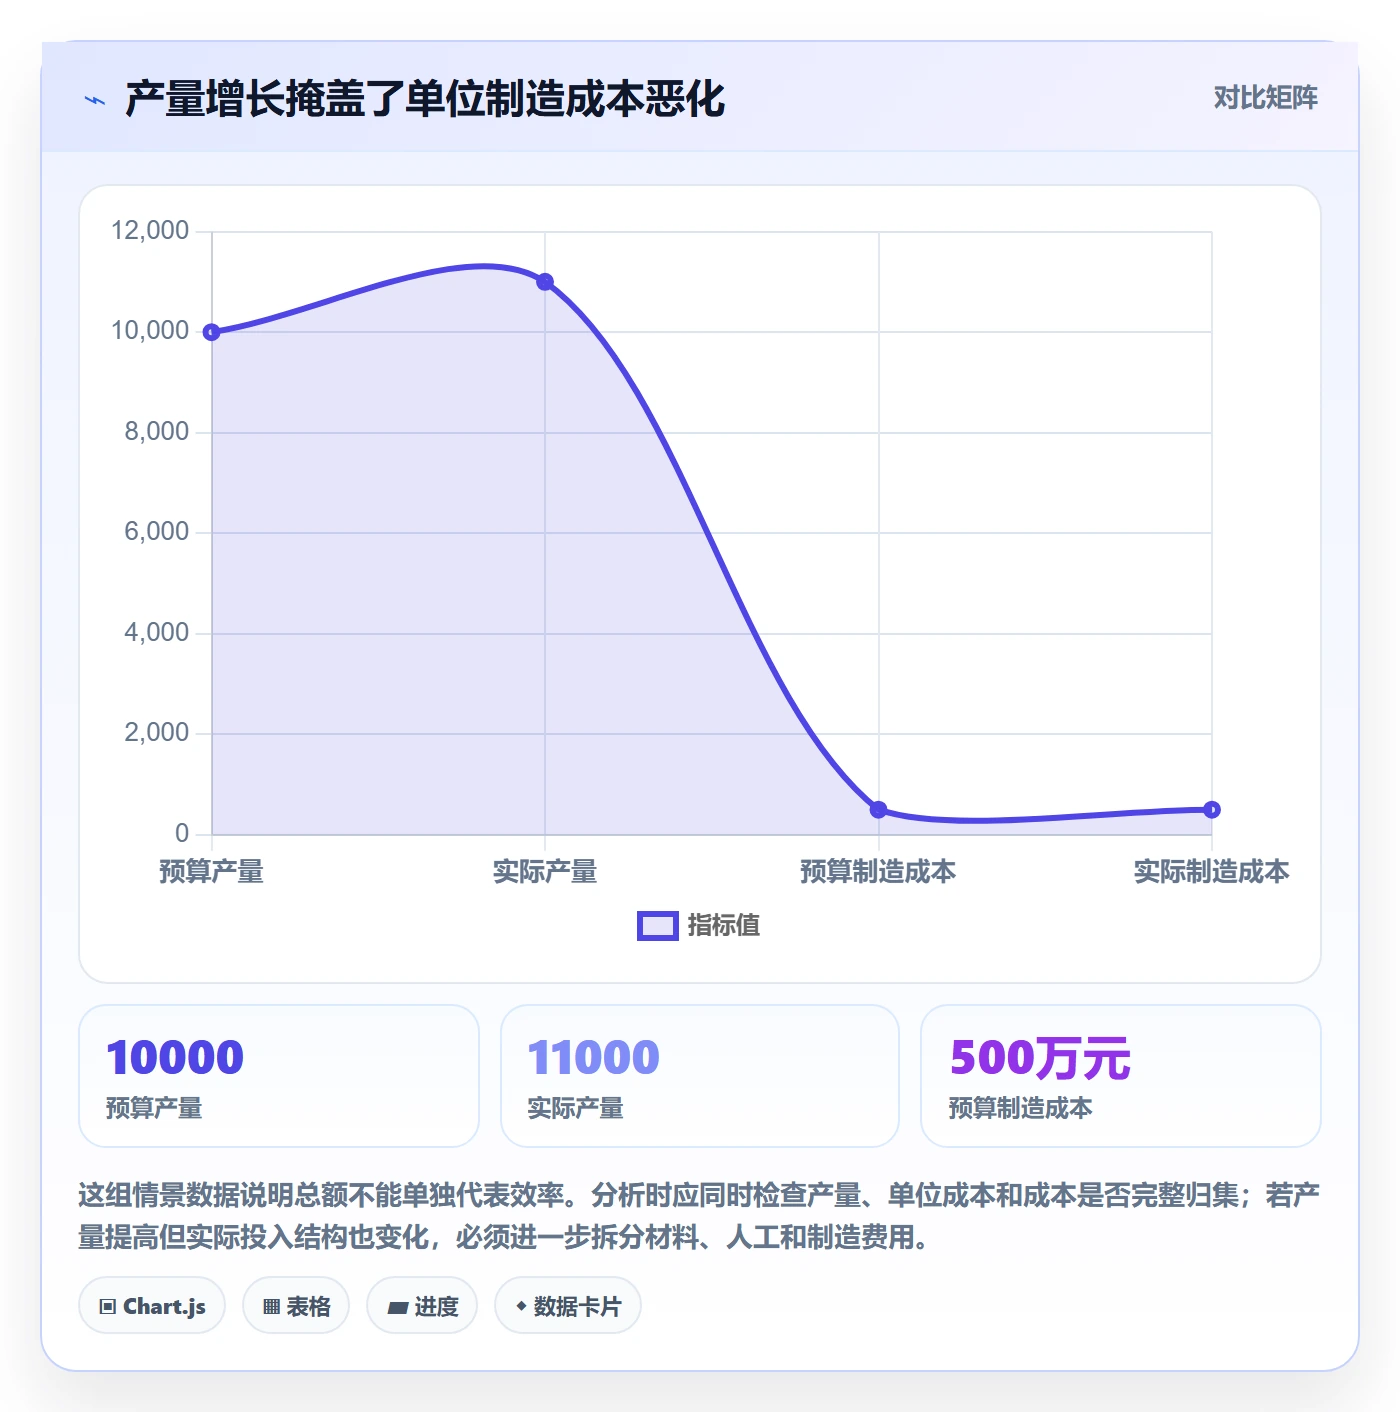Click the 8,000 y-axis value

click(157, 432)
